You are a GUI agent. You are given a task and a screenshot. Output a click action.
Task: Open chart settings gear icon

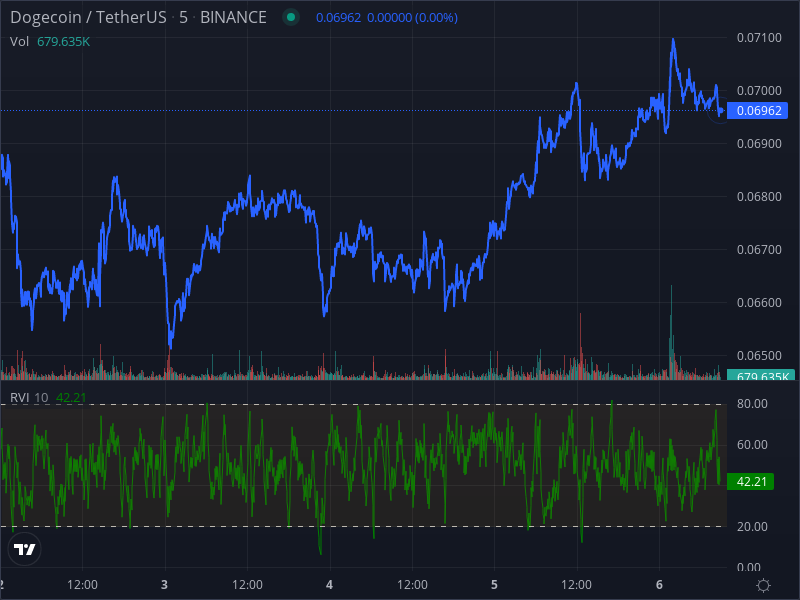click(x=763, y=585)
